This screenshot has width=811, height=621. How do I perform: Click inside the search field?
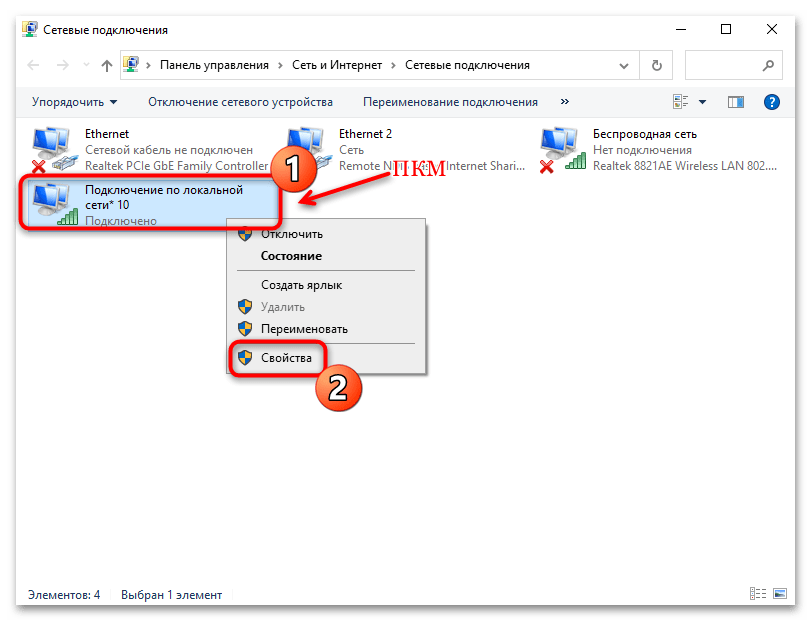(x=734, y=64)
